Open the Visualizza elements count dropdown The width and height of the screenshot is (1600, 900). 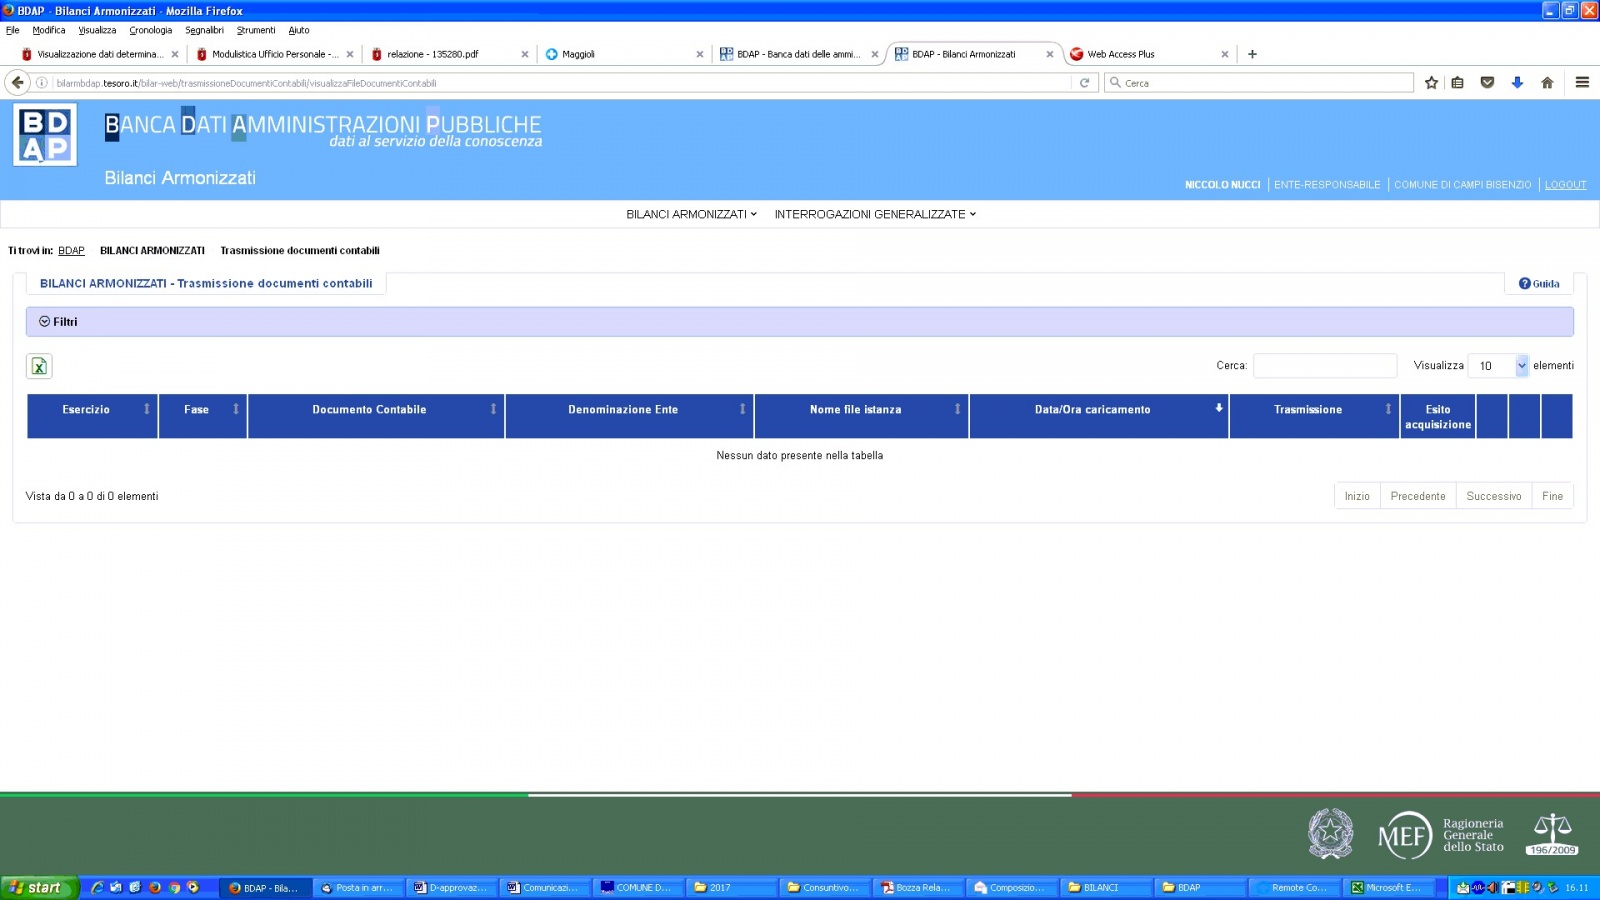click(1498, 366)
